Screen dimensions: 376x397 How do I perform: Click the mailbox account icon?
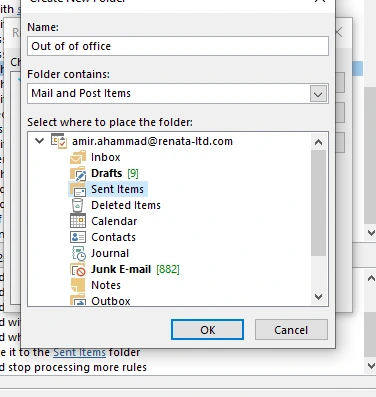click(59, 141)
